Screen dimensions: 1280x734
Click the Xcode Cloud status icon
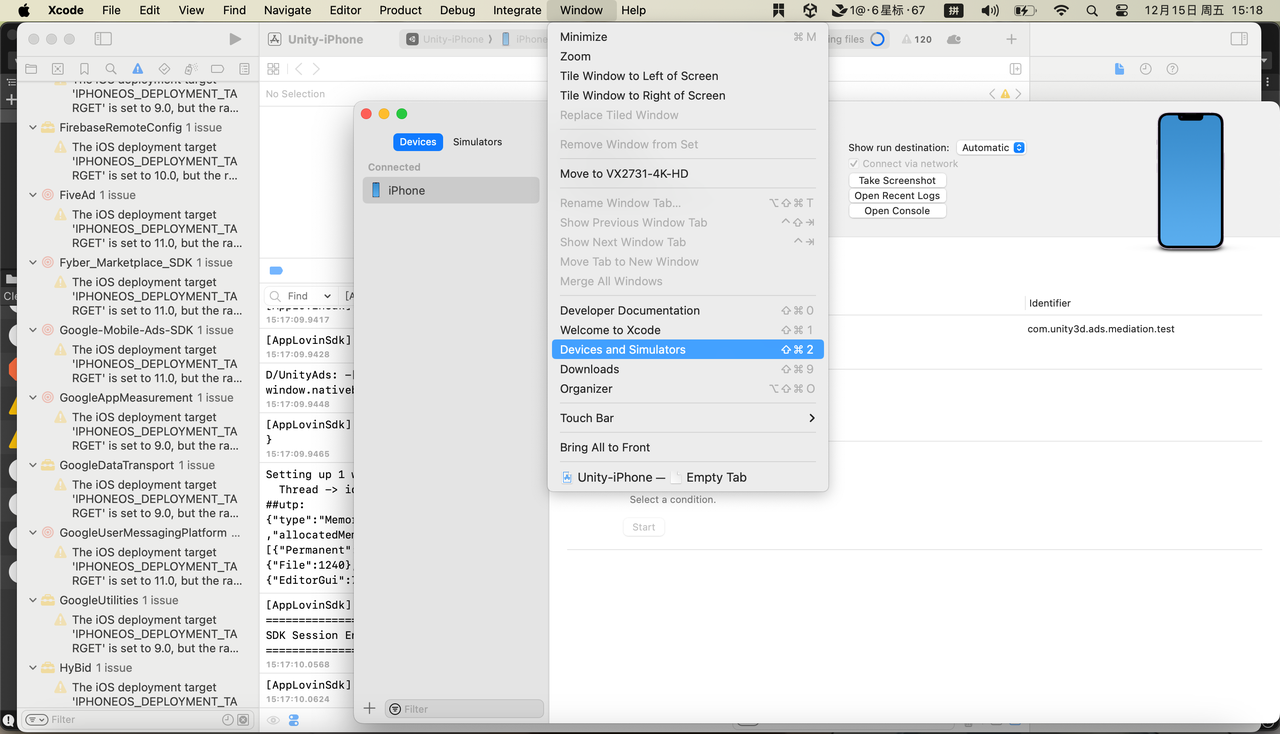(953, 39)
